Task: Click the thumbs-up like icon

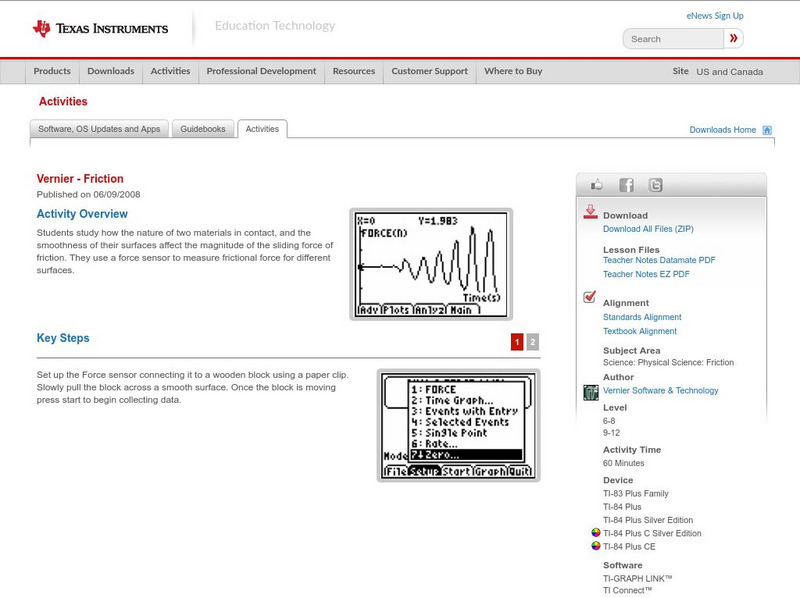Action: 597,184
